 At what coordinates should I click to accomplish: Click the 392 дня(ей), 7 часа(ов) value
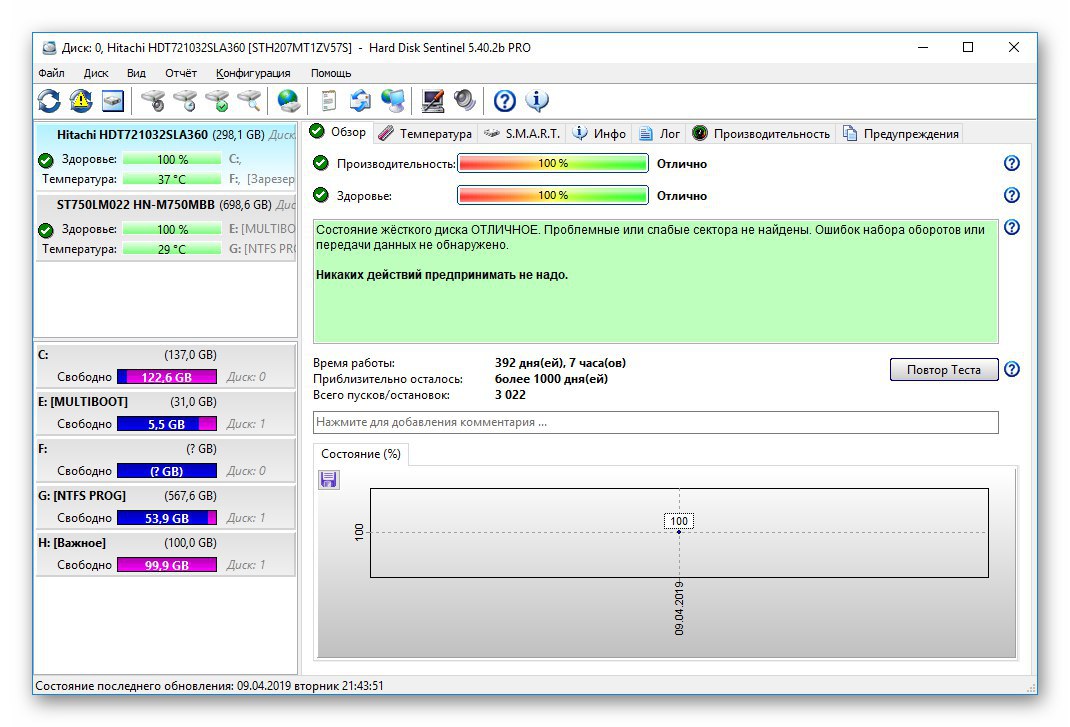coord(560,363)
